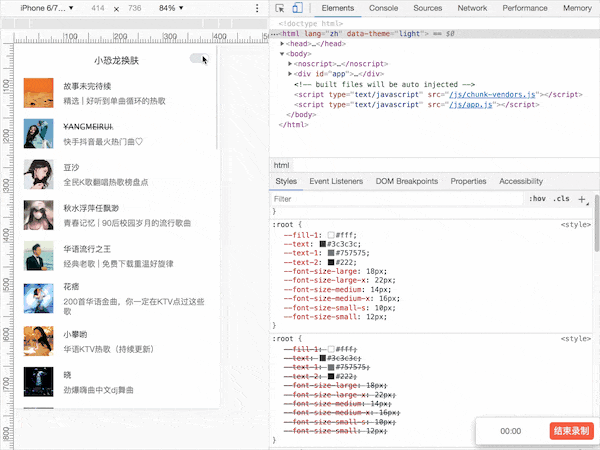Open the /js/chunk-vendors.js script link
The image size is (600, 450).
[493, 94]
